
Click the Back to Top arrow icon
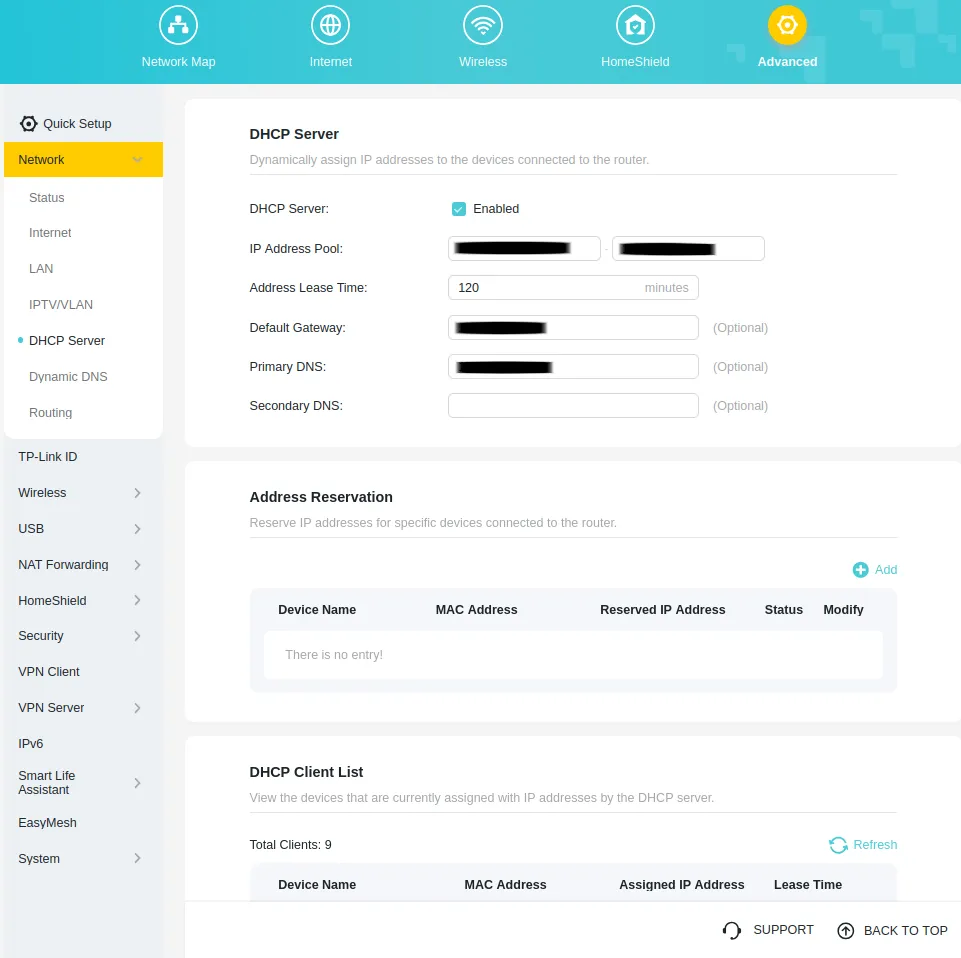coord(846,931)
